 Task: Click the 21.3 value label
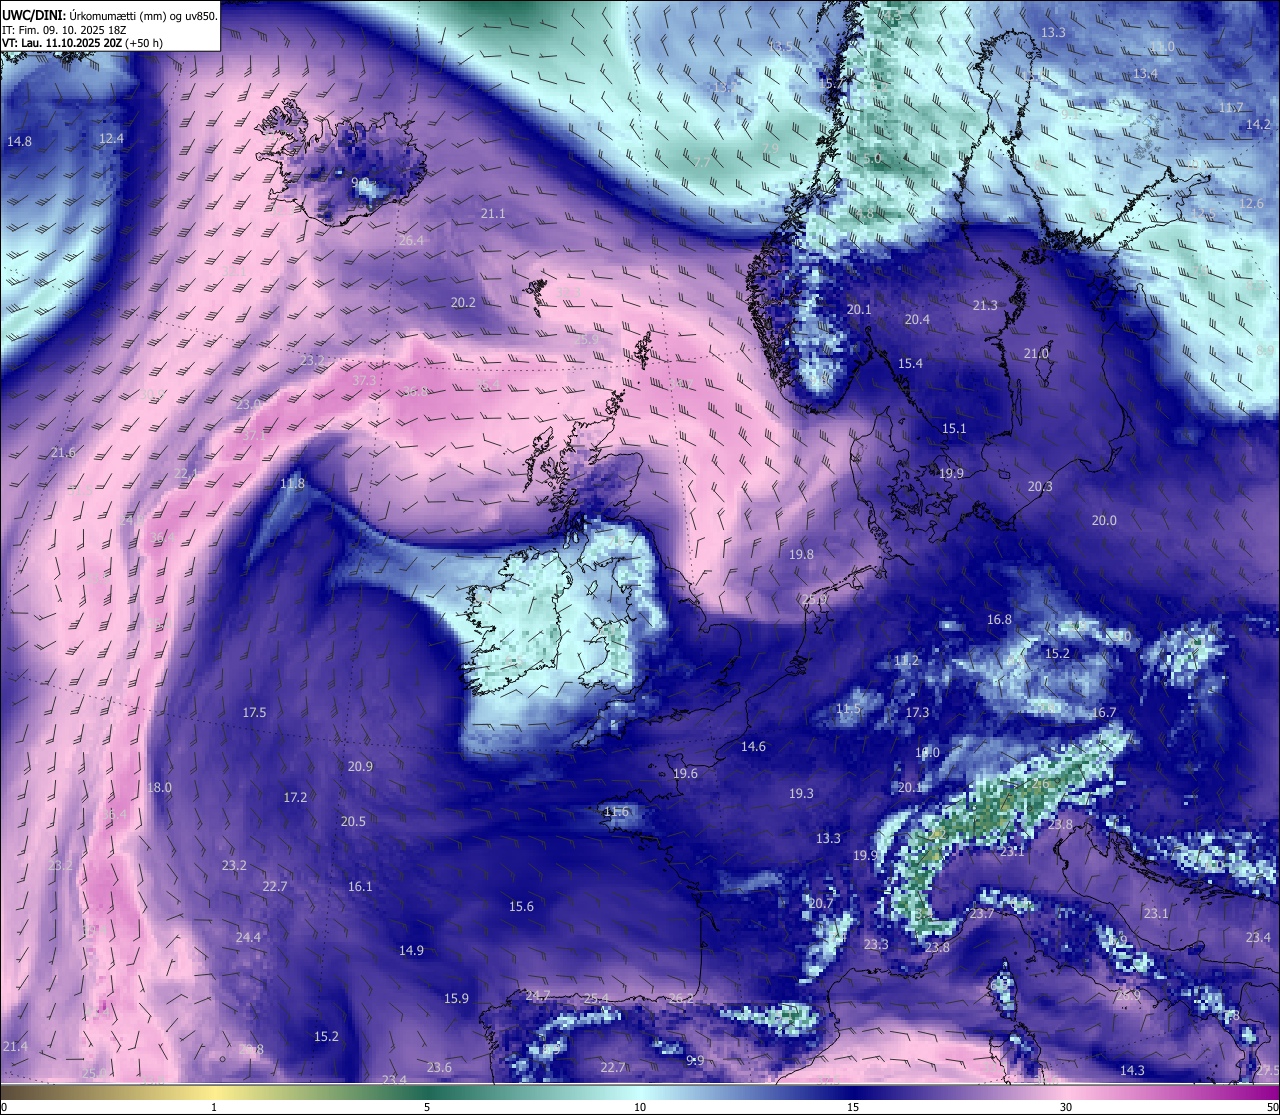click(985, 305)
